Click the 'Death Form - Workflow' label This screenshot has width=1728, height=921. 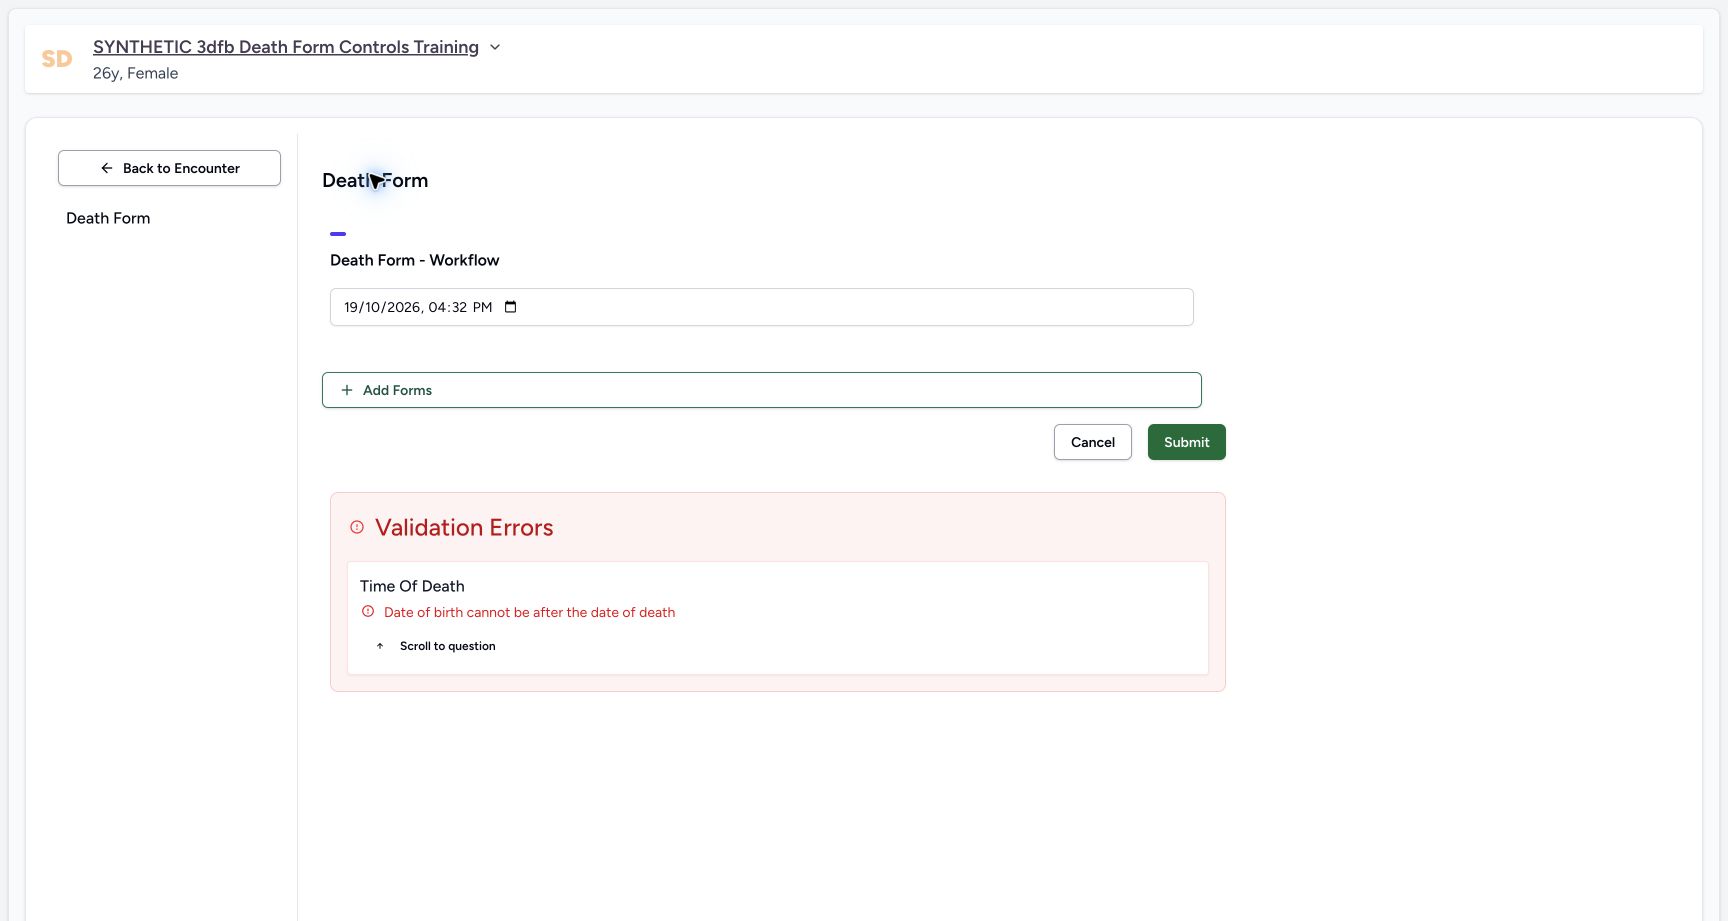tap(414, 260)
